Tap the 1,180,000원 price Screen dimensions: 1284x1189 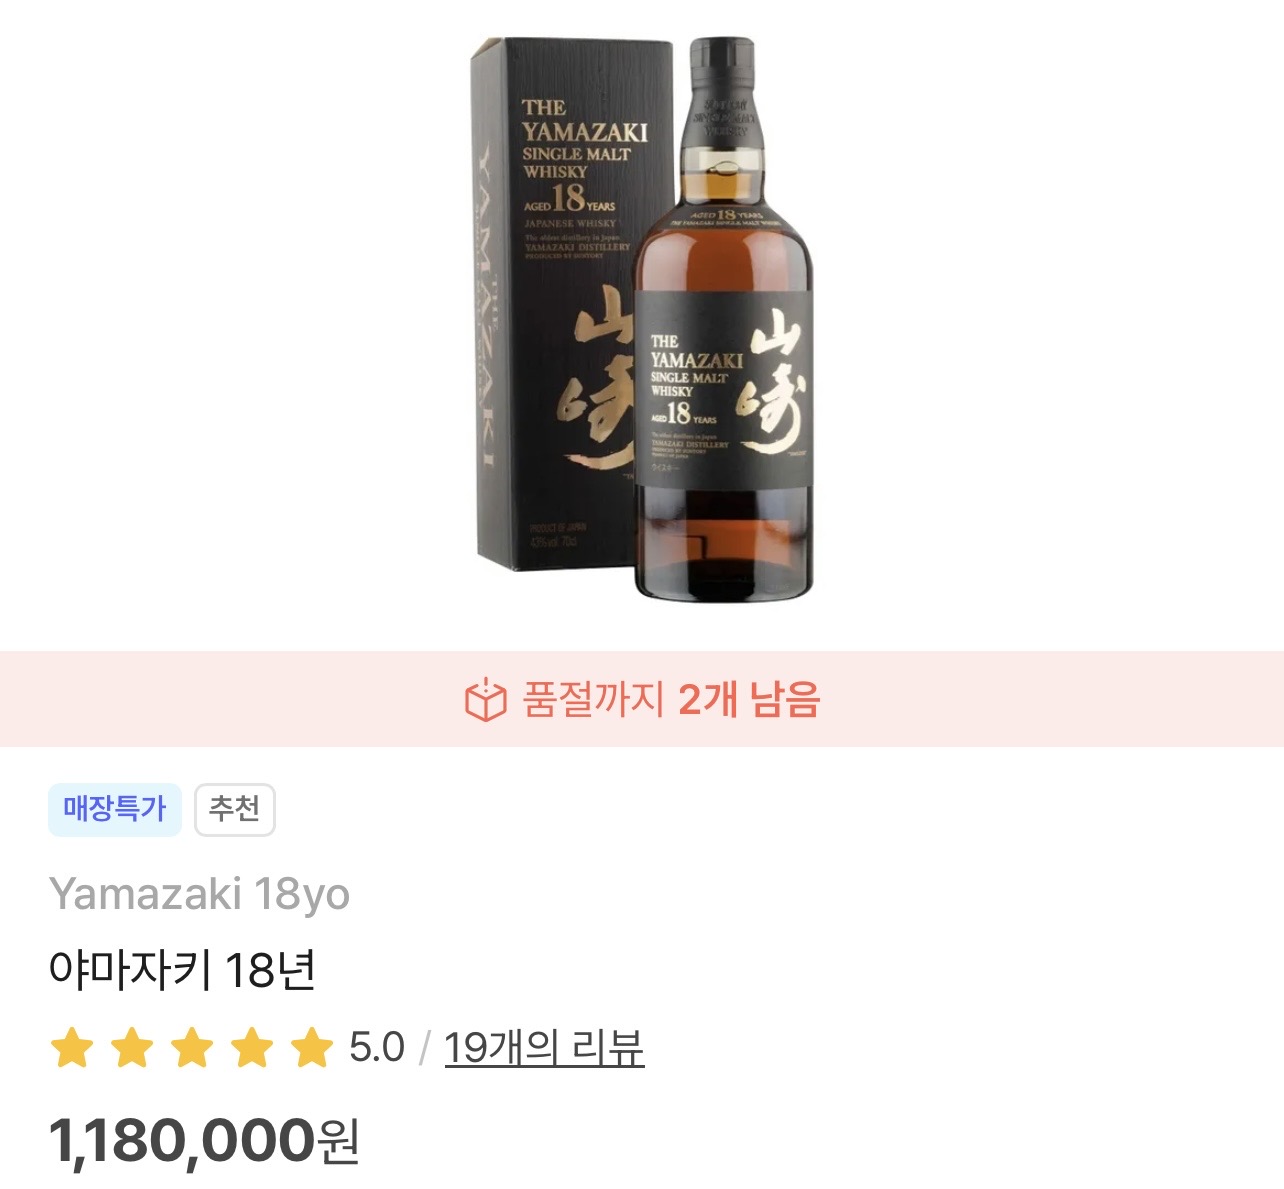(x=204, y=1140)
